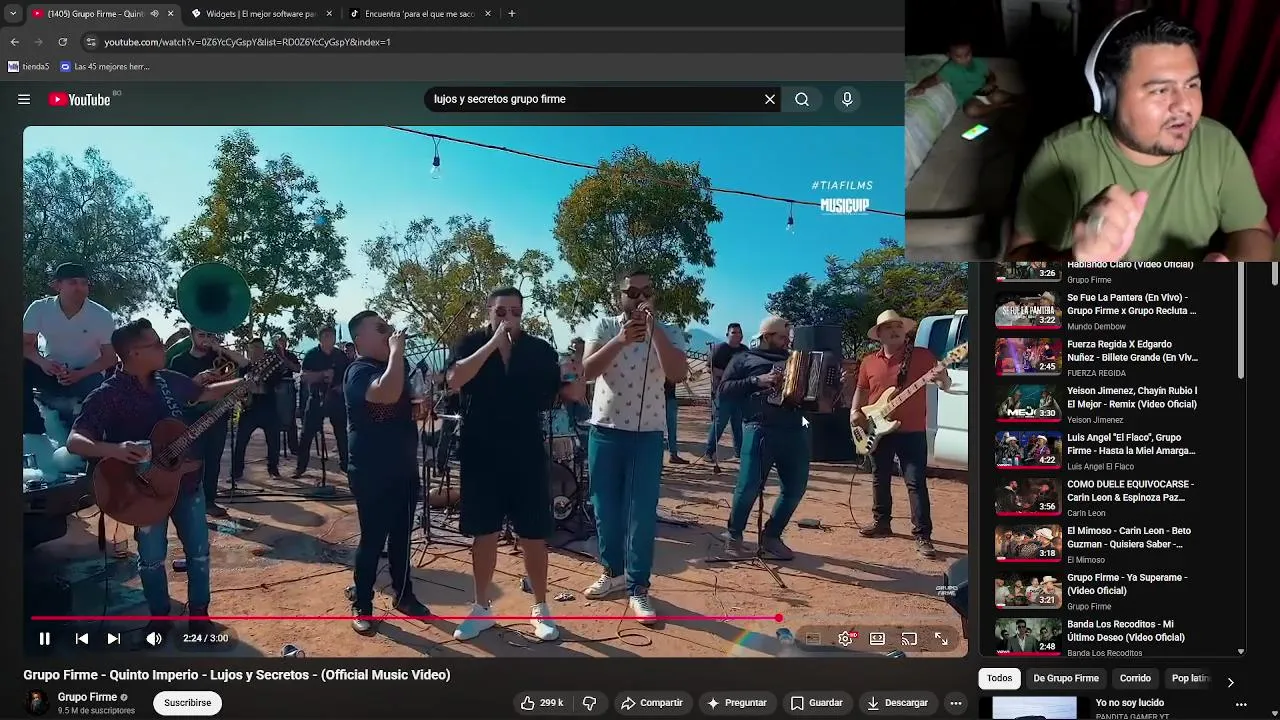Image resolution: width=1280 pixels, height=720 pixels.
Task: Click the Compartir share button
Action: (652, 703)
